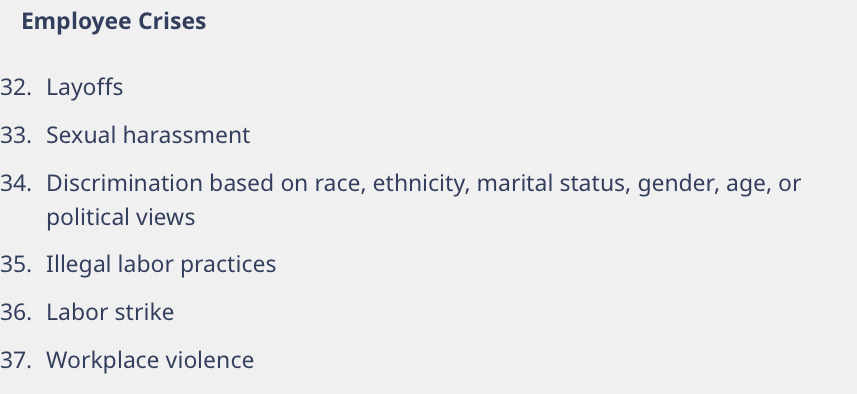The image size is (857, 394).
Task: Click the number 35 list marker
Action: 16,264
